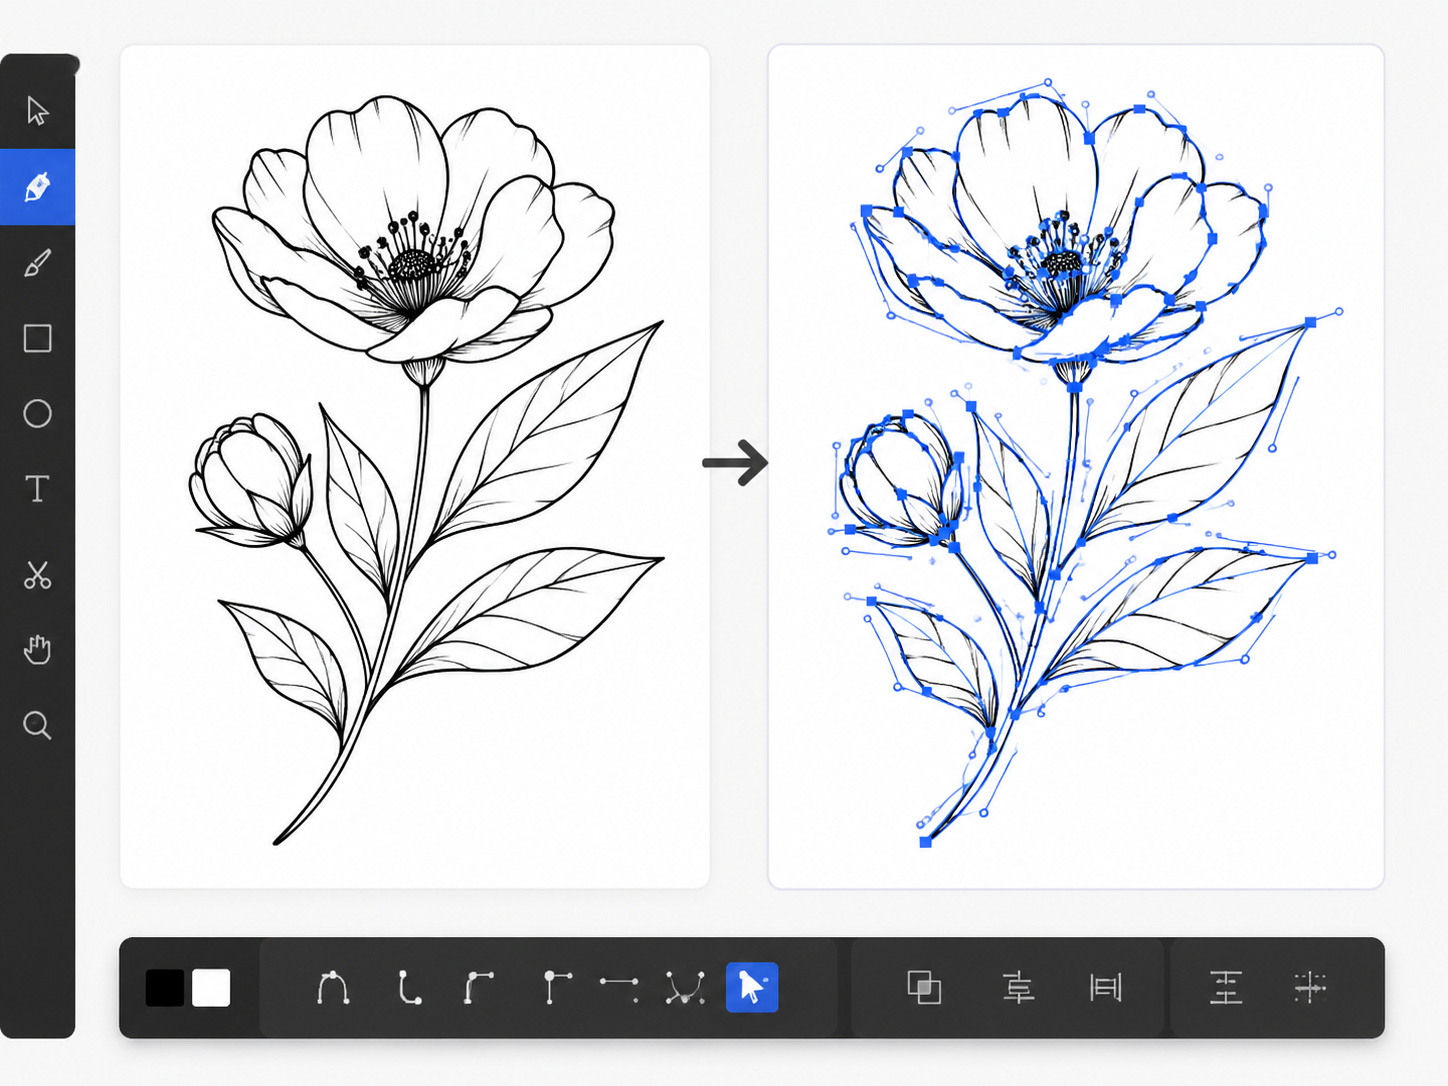Select the Ellipse shape tool
Screen dimensions: 1448x1086
pyautogui.click(x=37, y=413)
